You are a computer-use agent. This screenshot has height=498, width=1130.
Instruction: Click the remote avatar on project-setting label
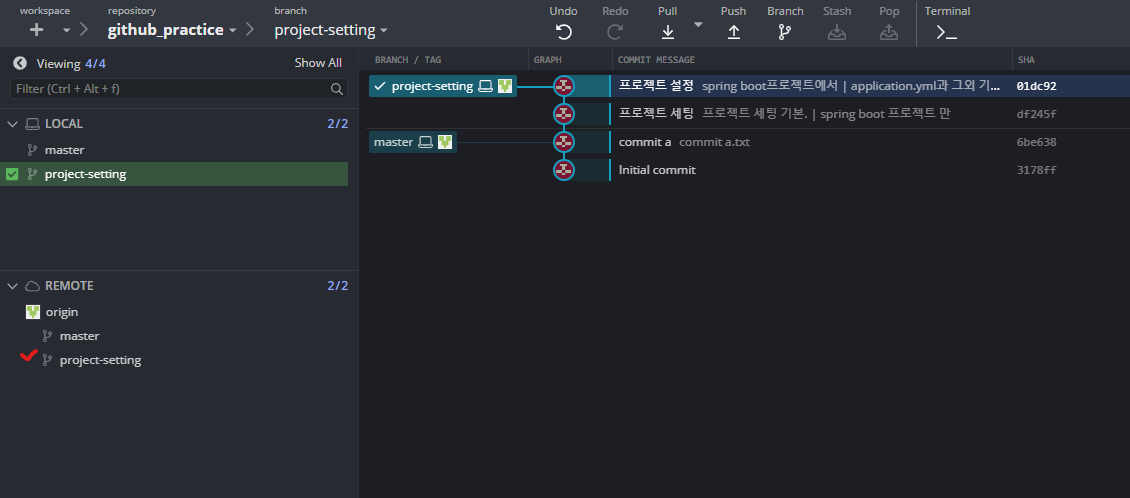click(x=505, y=86)
